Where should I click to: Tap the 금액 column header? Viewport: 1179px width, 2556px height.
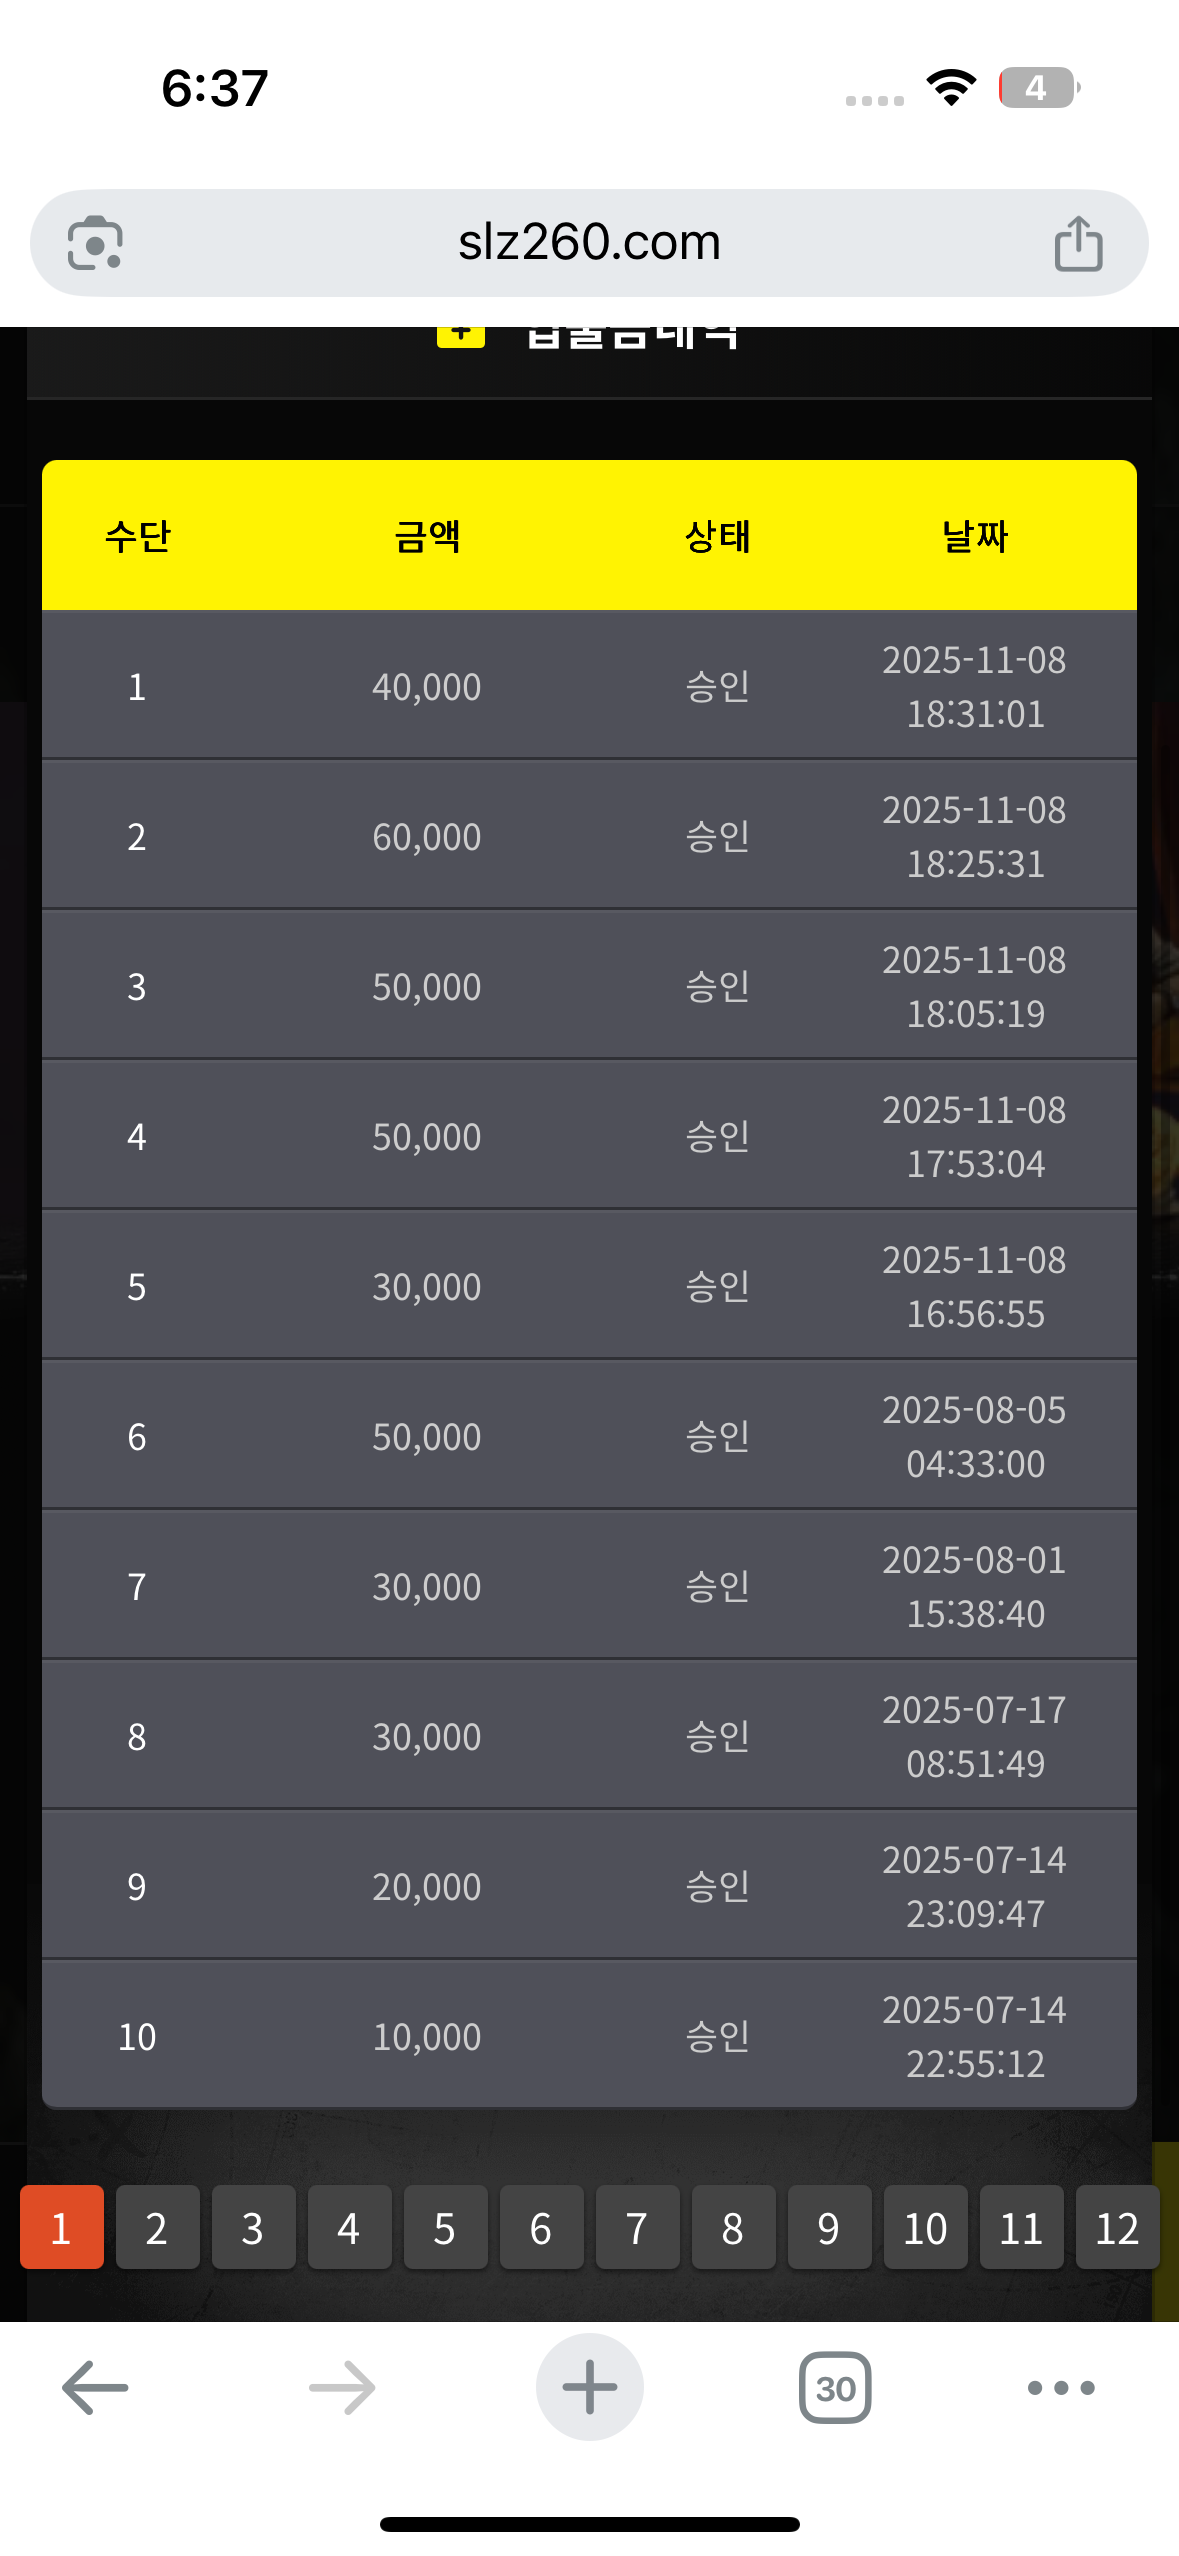[x=427, y=537]
